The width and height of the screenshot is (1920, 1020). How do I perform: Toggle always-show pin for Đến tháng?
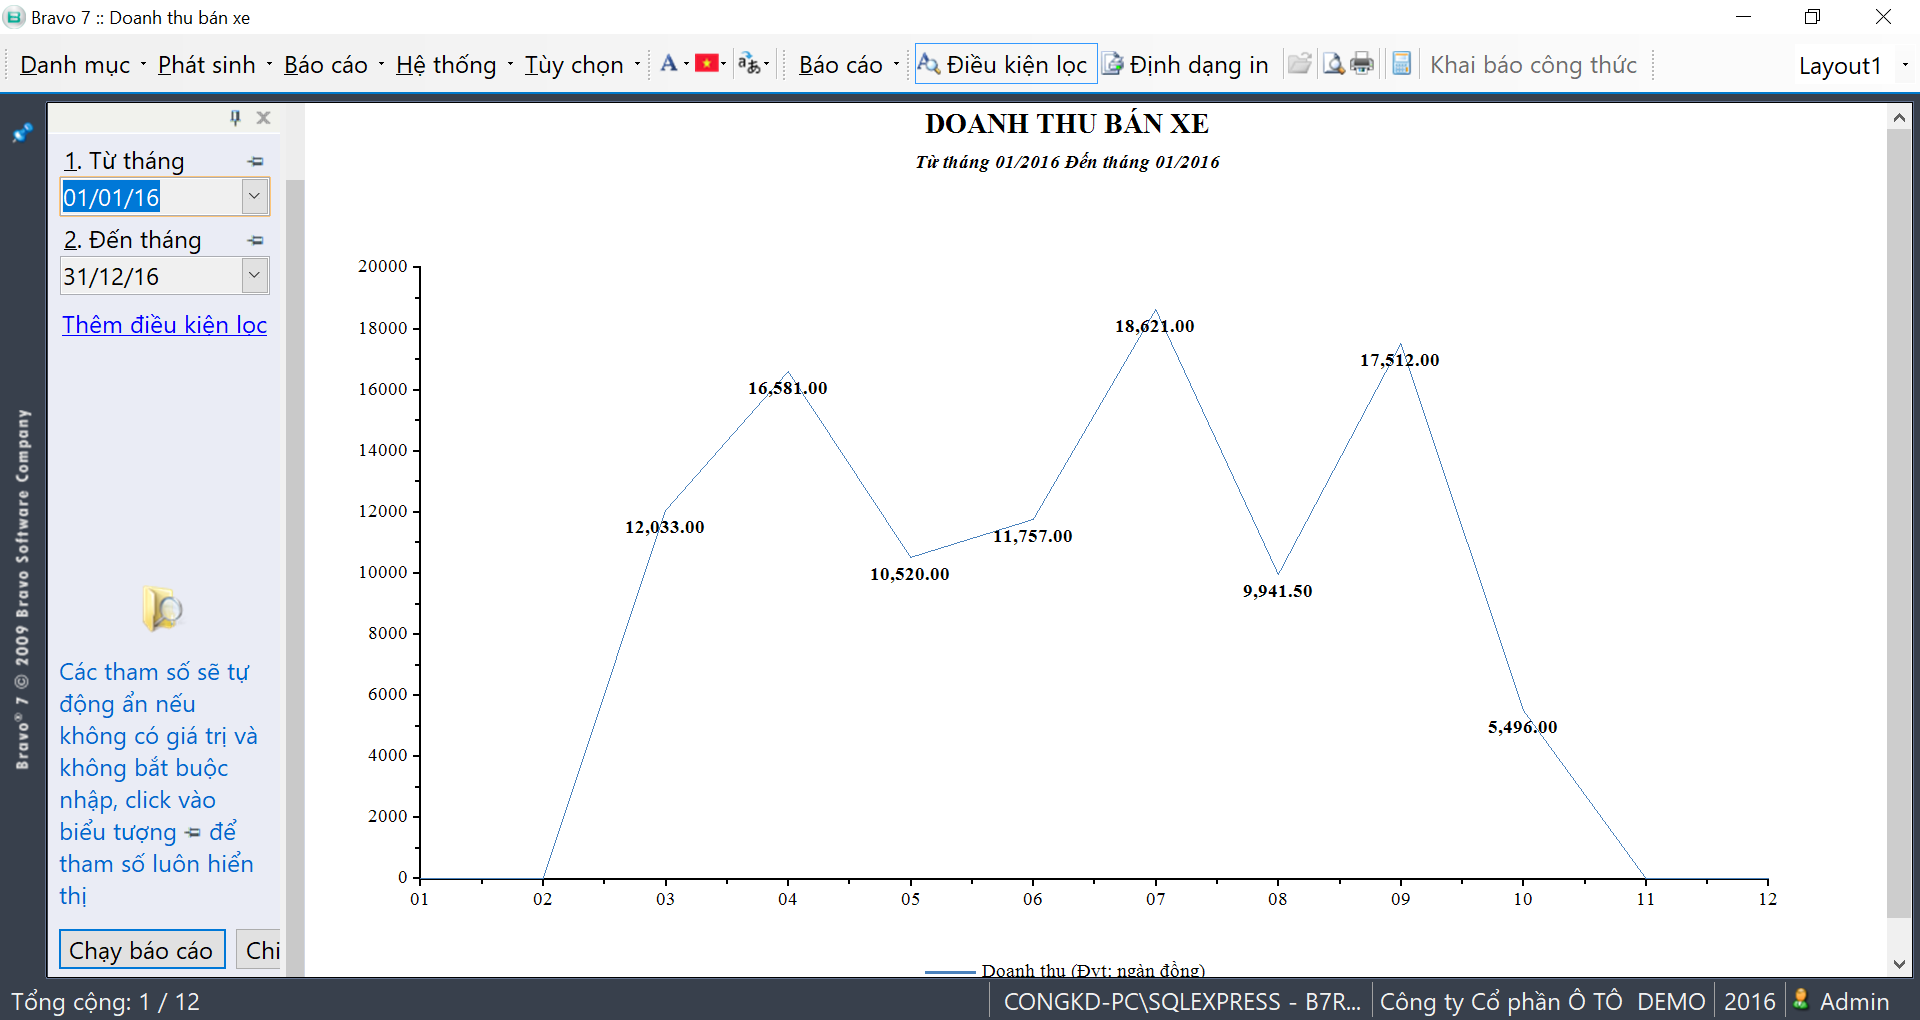[x=256, y=240]
